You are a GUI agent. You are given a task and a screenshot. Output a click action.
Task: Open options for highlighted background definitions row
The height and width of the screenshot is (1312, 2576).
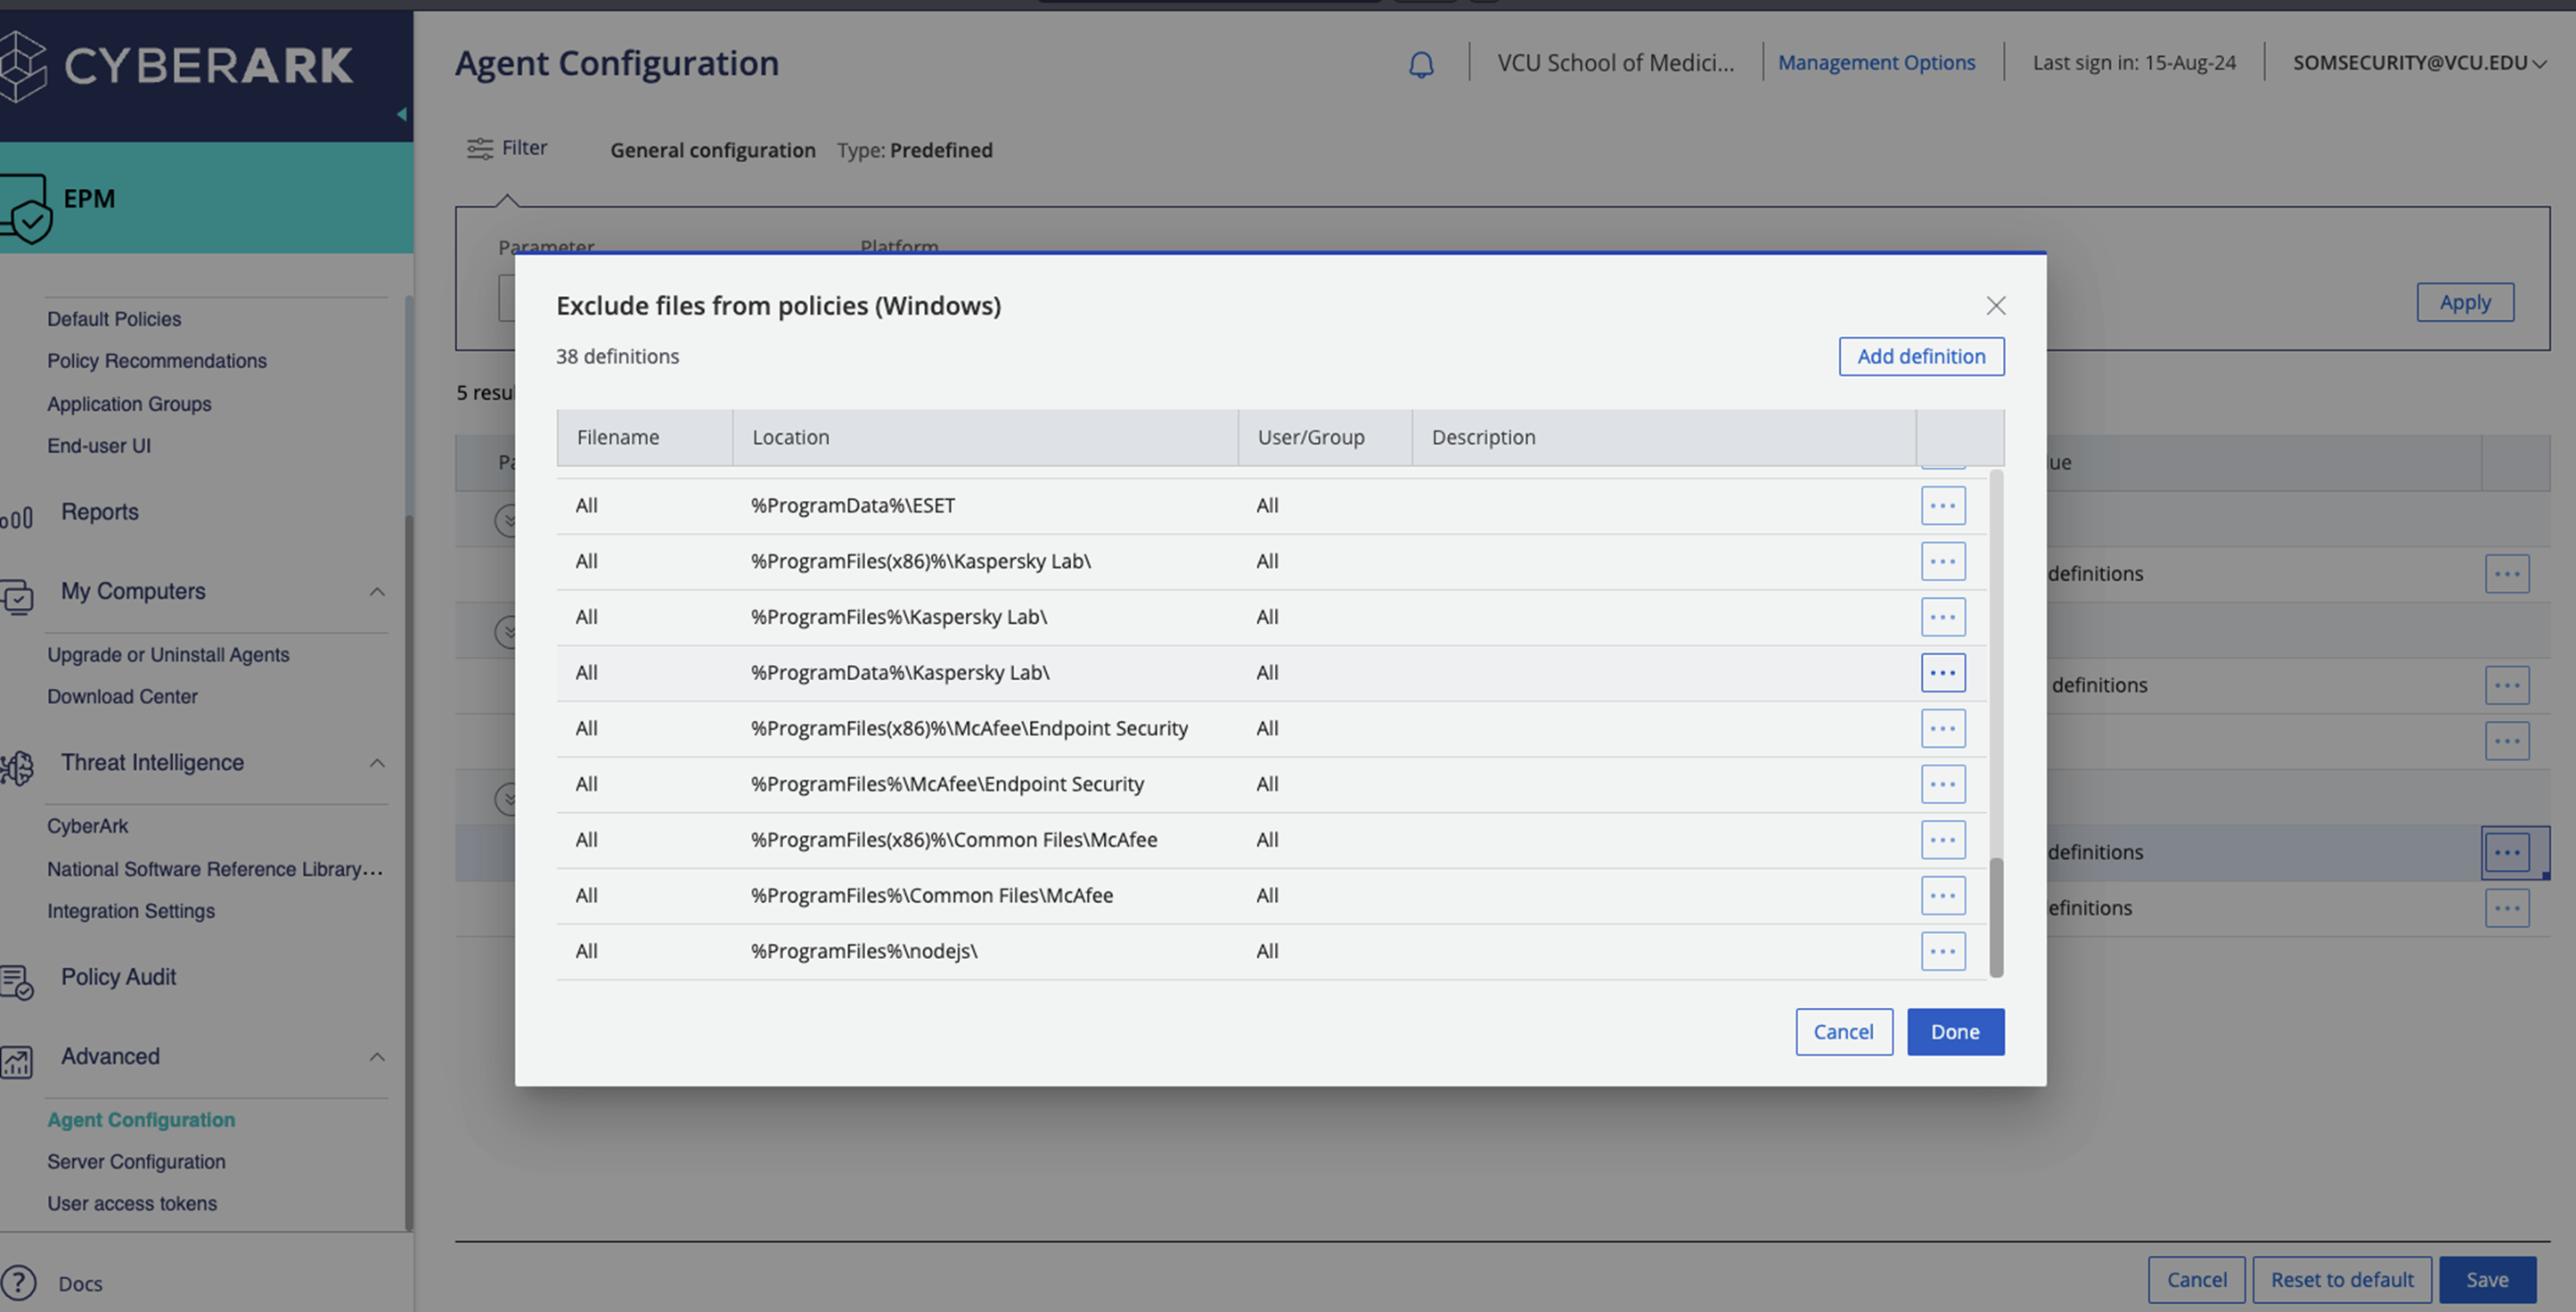pyautogui.click(x=2506, y=852)
